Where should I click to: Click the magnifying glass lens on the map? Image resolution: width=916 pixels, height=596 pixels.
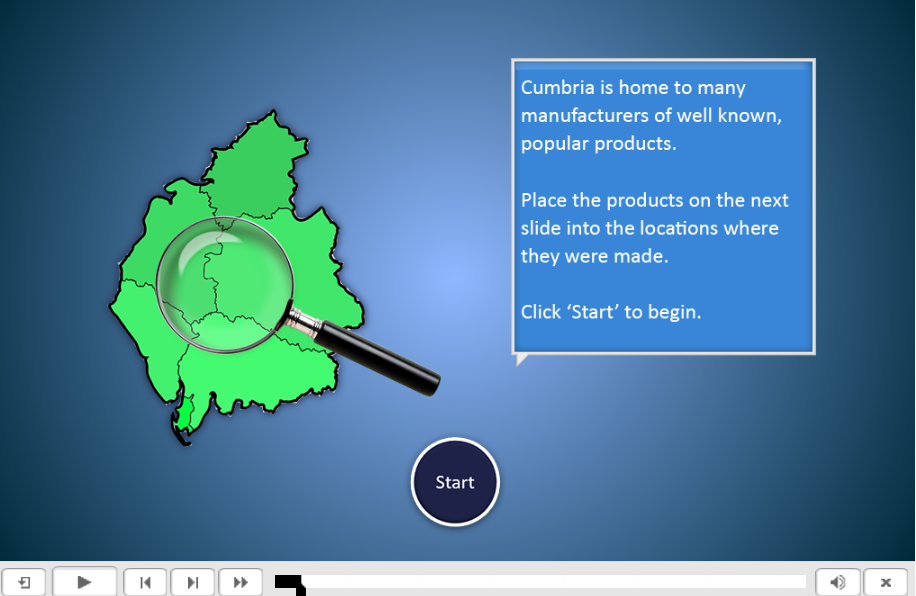225,271
